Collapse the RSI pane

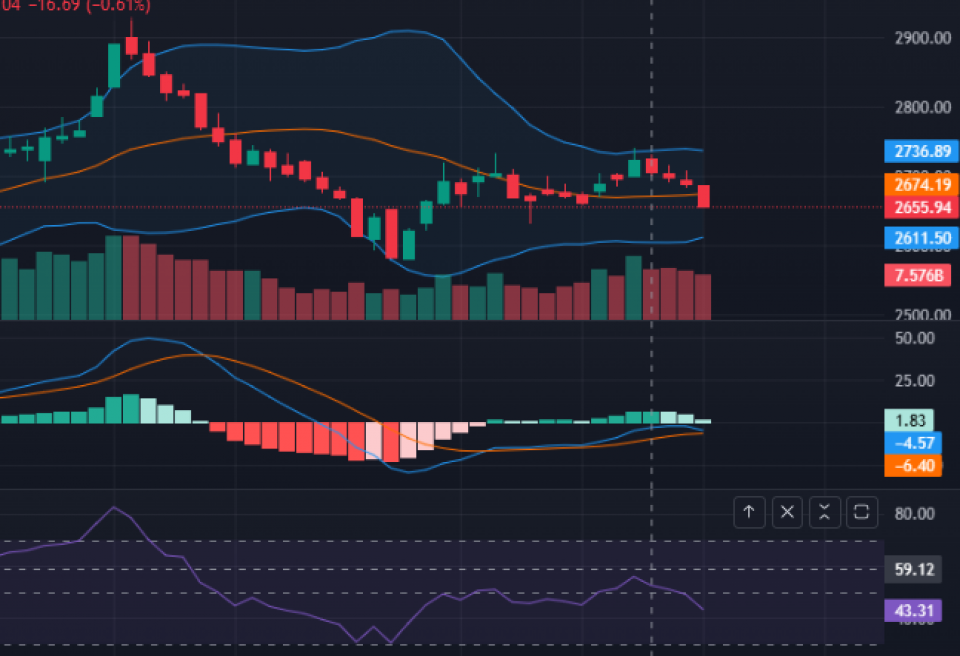coord(824,513)
